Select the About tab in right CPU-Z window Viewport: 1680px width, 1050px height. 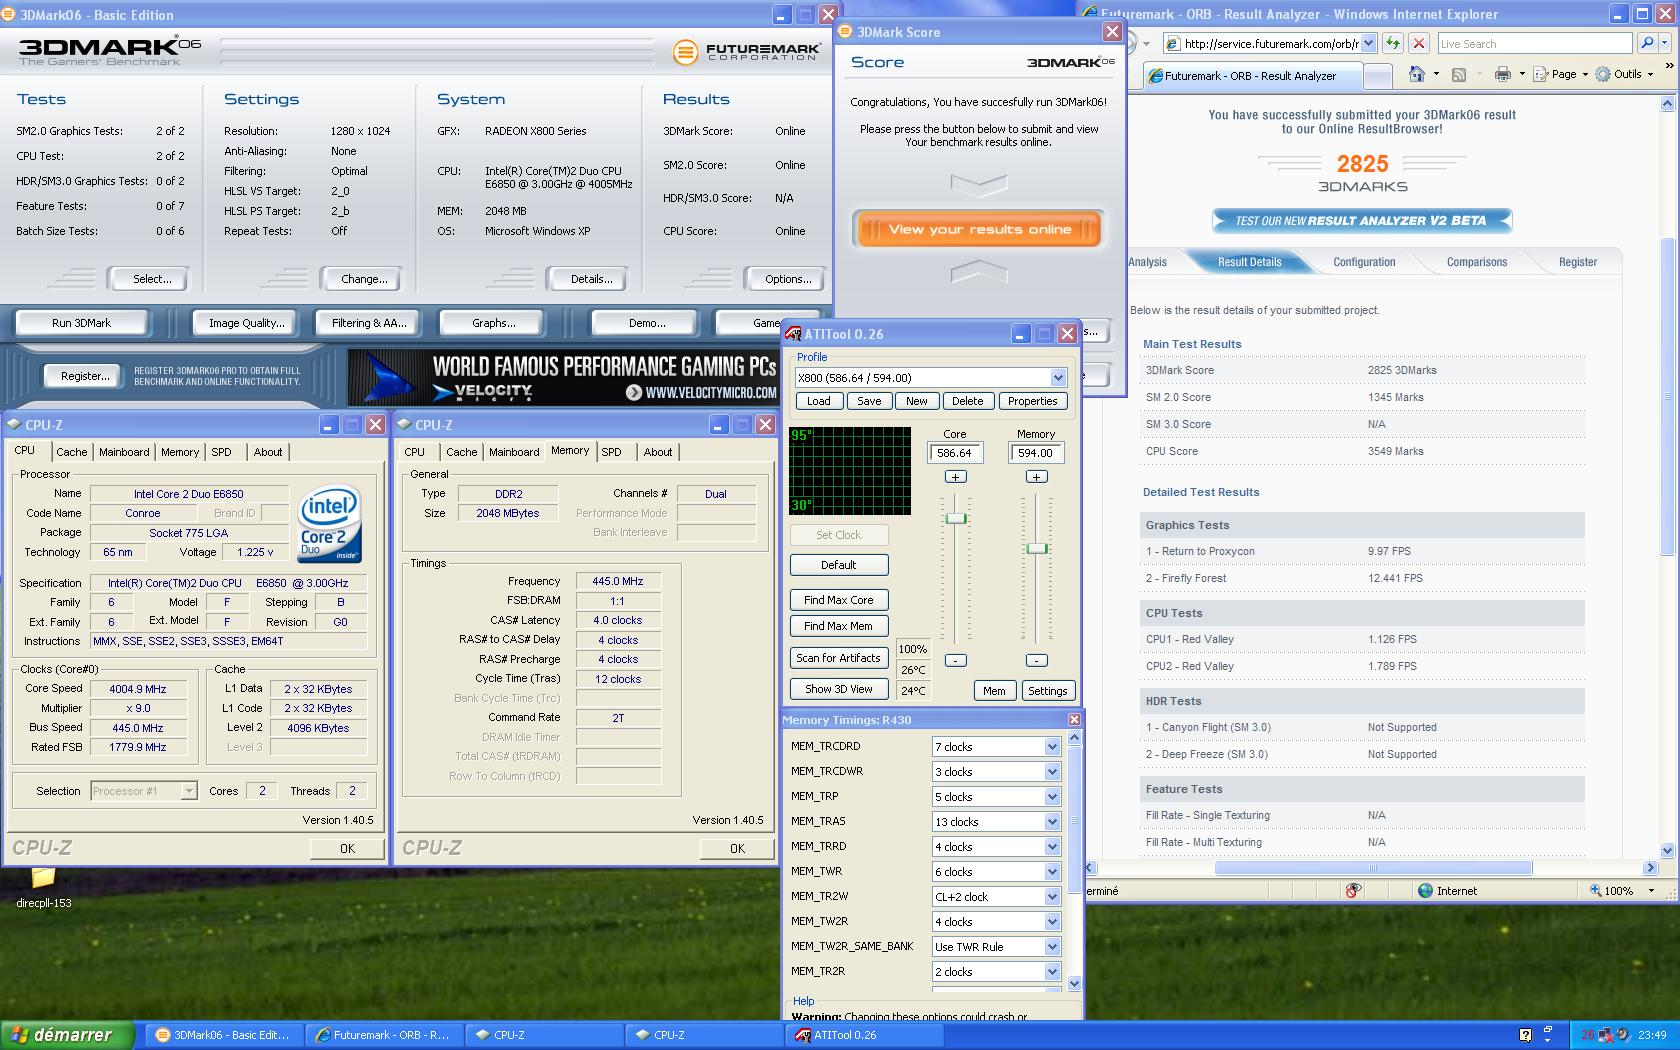point(658,452)
